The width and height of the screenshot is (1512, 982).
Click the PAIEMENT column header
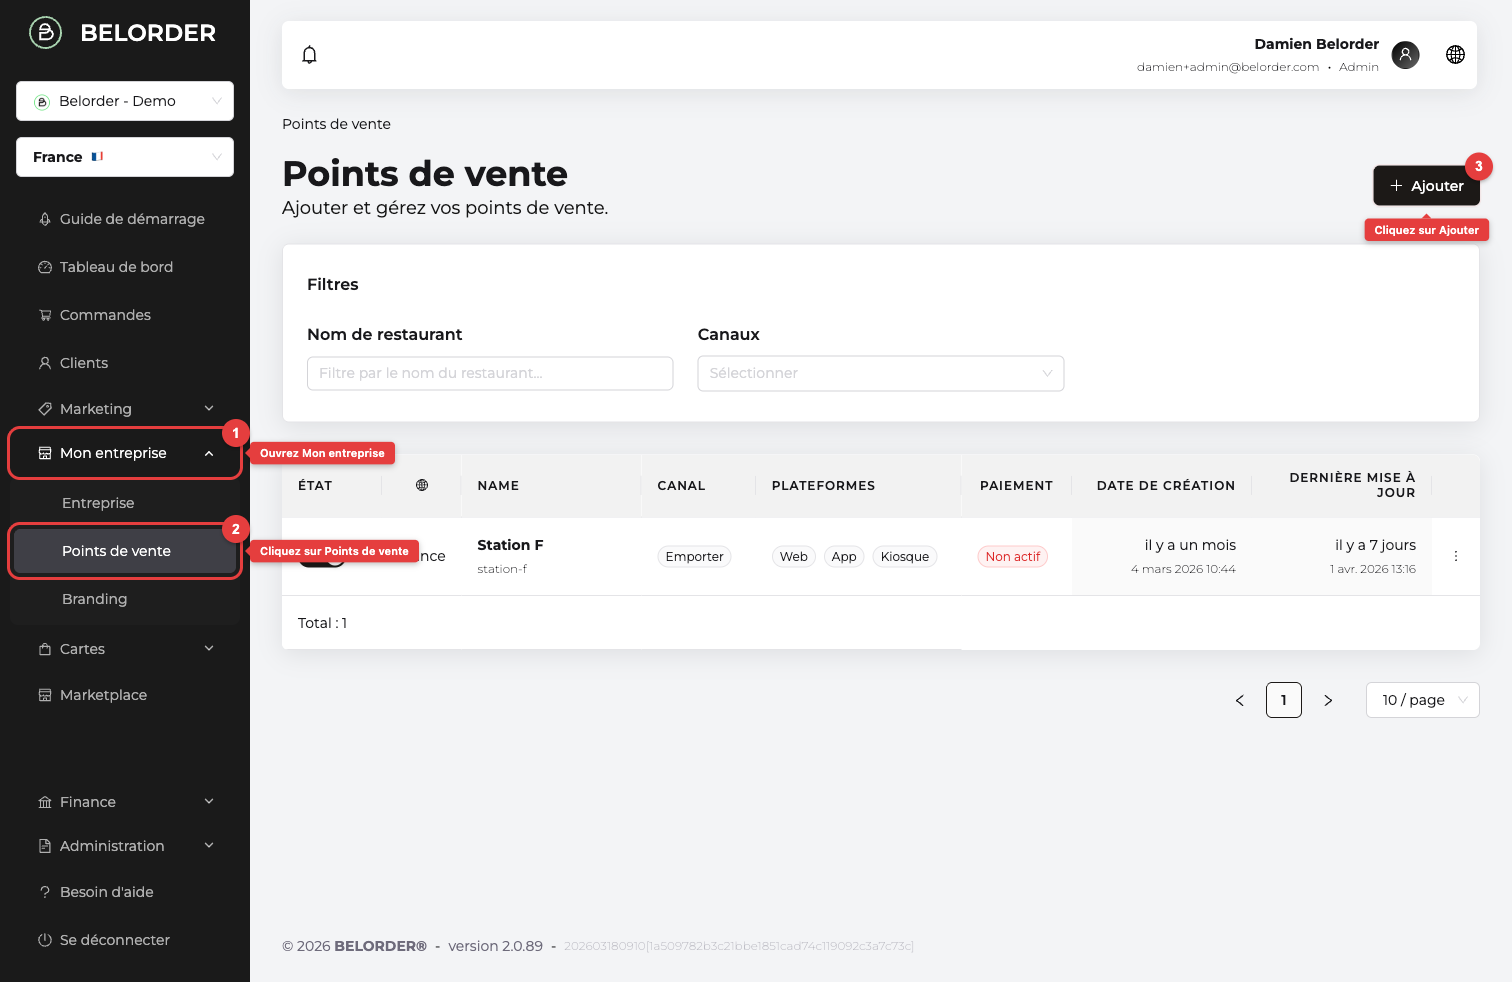point(1016,486)
